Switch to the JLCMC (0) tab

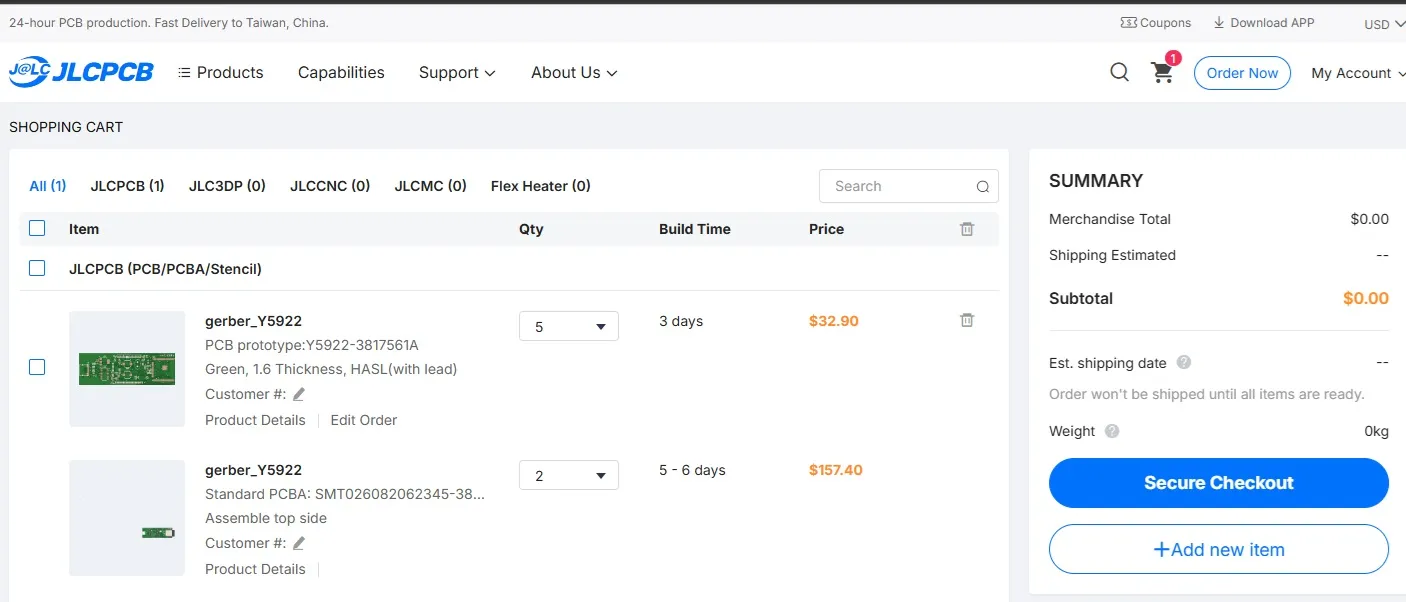[x=430, y=186]
